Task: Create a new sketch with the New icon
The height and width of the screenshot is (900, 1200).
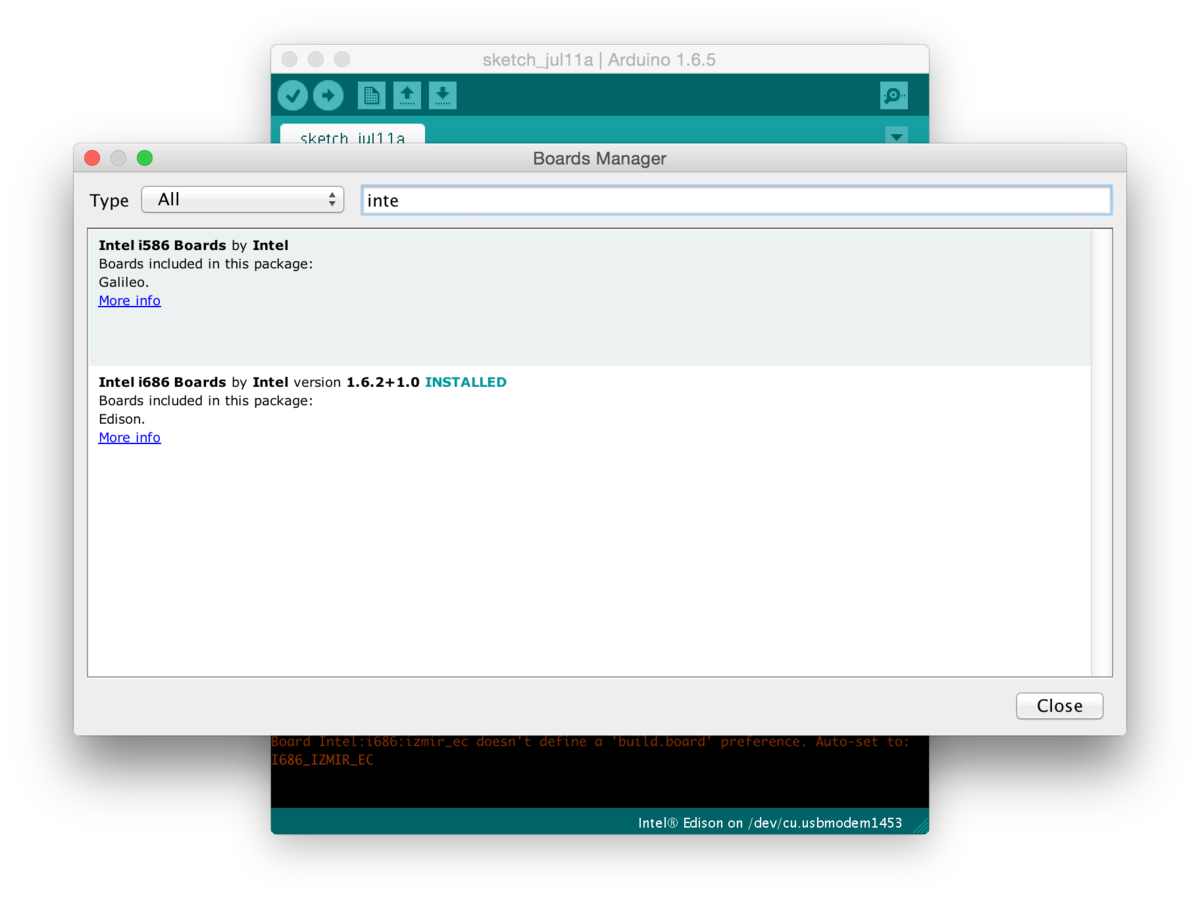Action: pyautogui.click(x=371, y=95)
